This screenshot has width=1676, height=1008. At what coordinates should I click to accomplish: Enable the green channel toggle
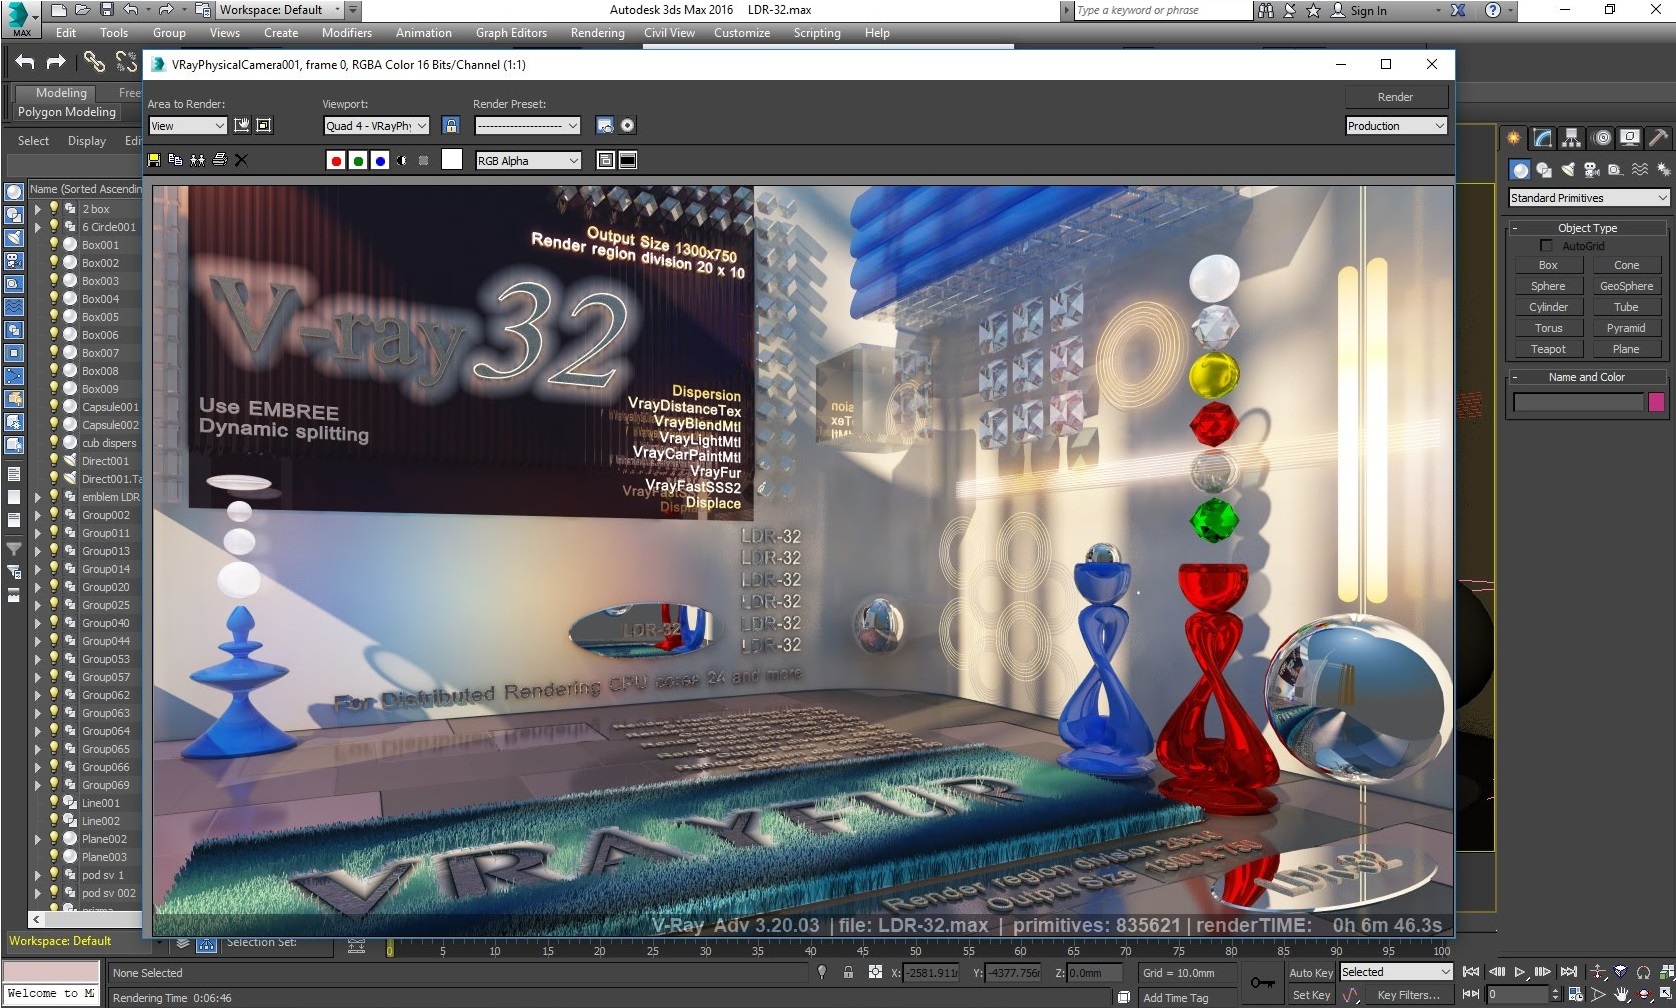pos(358,160)
